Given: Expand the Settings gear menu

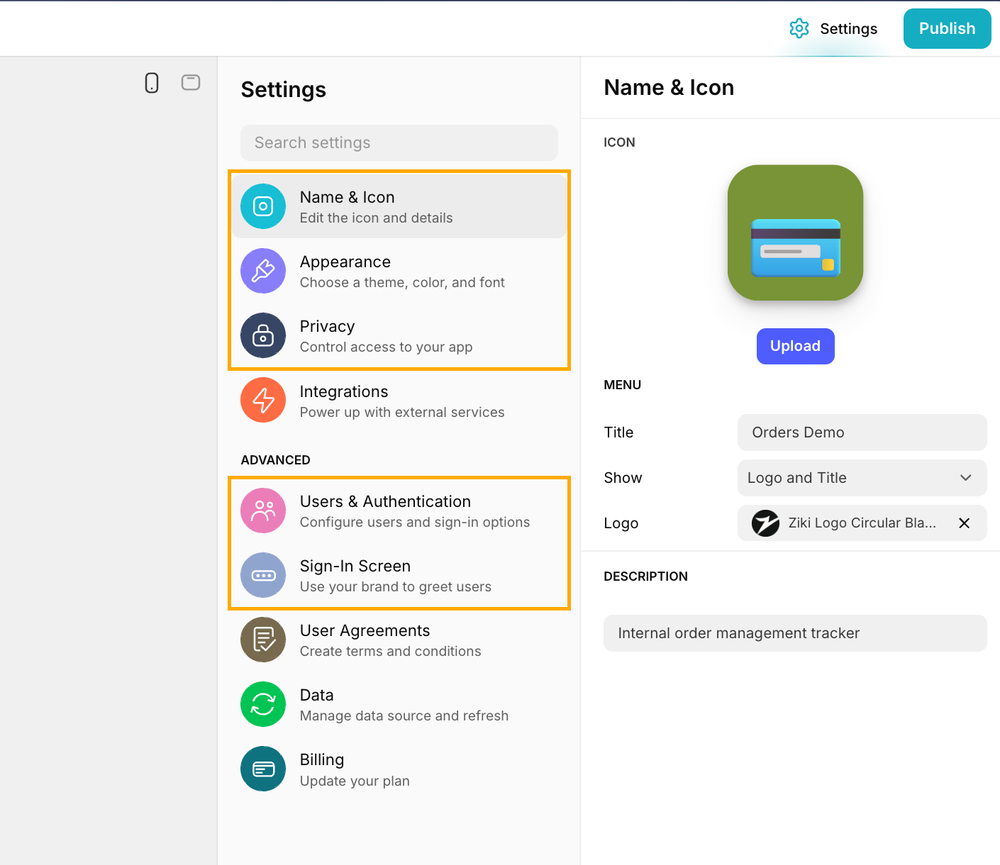Looking at the screenshot, I should (x=799, y=28).
